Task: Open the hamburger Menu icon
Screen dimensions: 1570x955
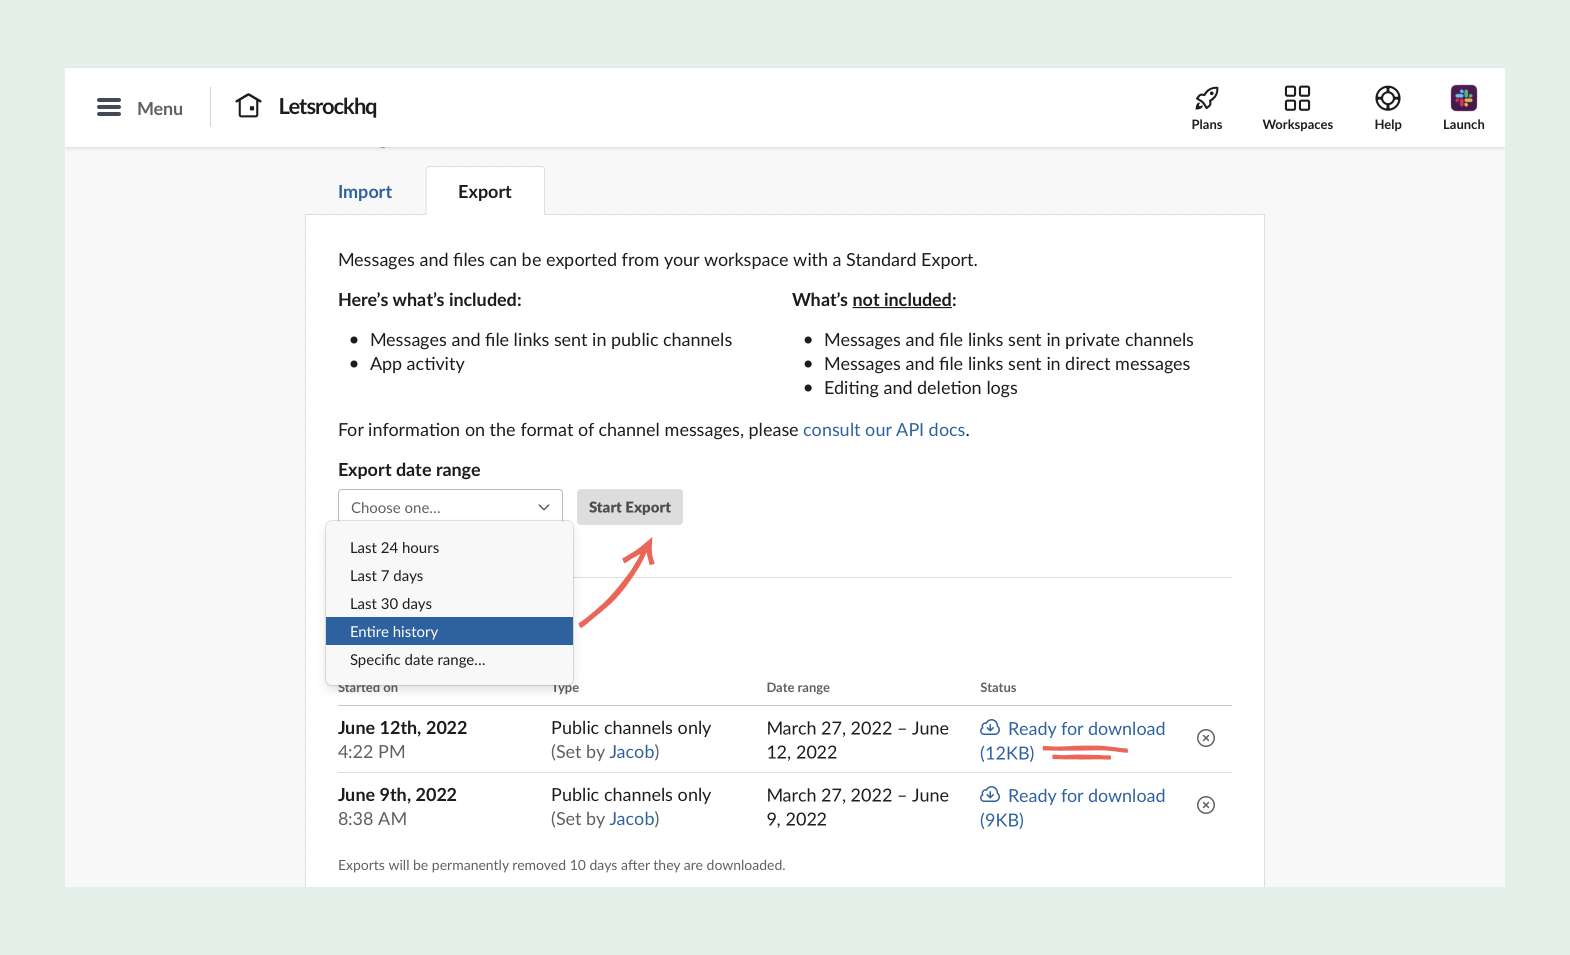Action: (109, 107)
